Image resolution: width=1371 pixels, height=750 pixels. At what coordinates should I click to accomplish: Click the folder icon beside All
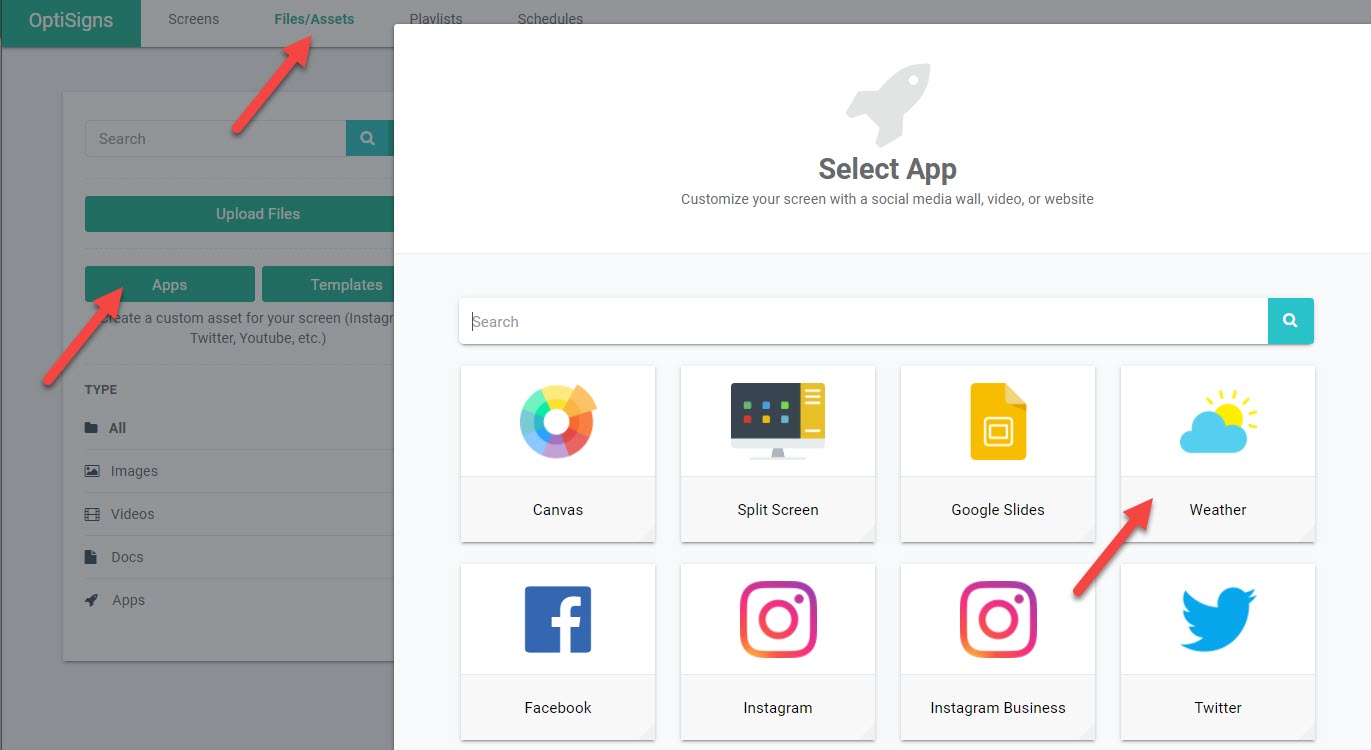click(x=92, y=428)
